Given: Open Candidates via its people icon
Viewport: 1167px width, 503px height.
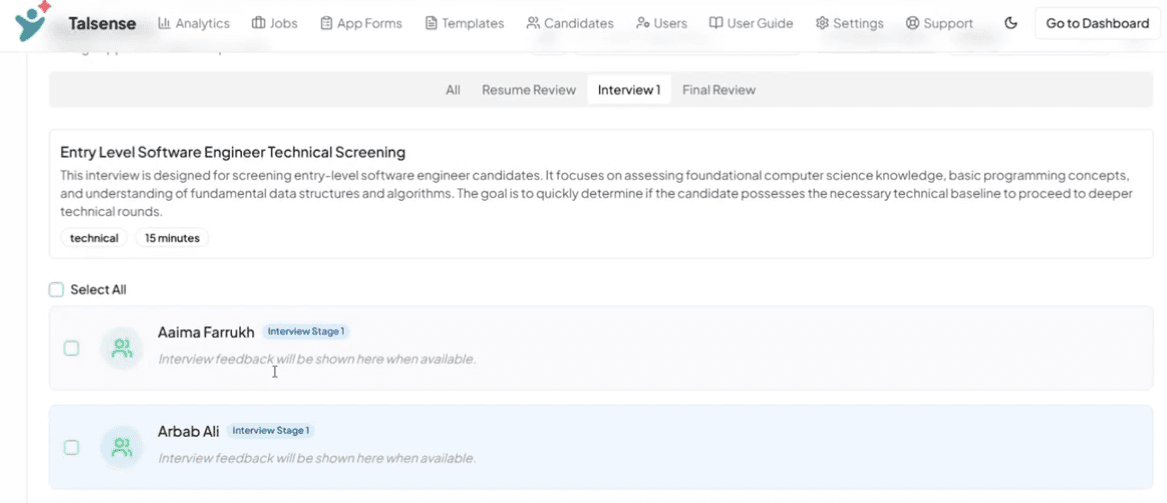Looking at the screenshot, I should click(533, 23).
